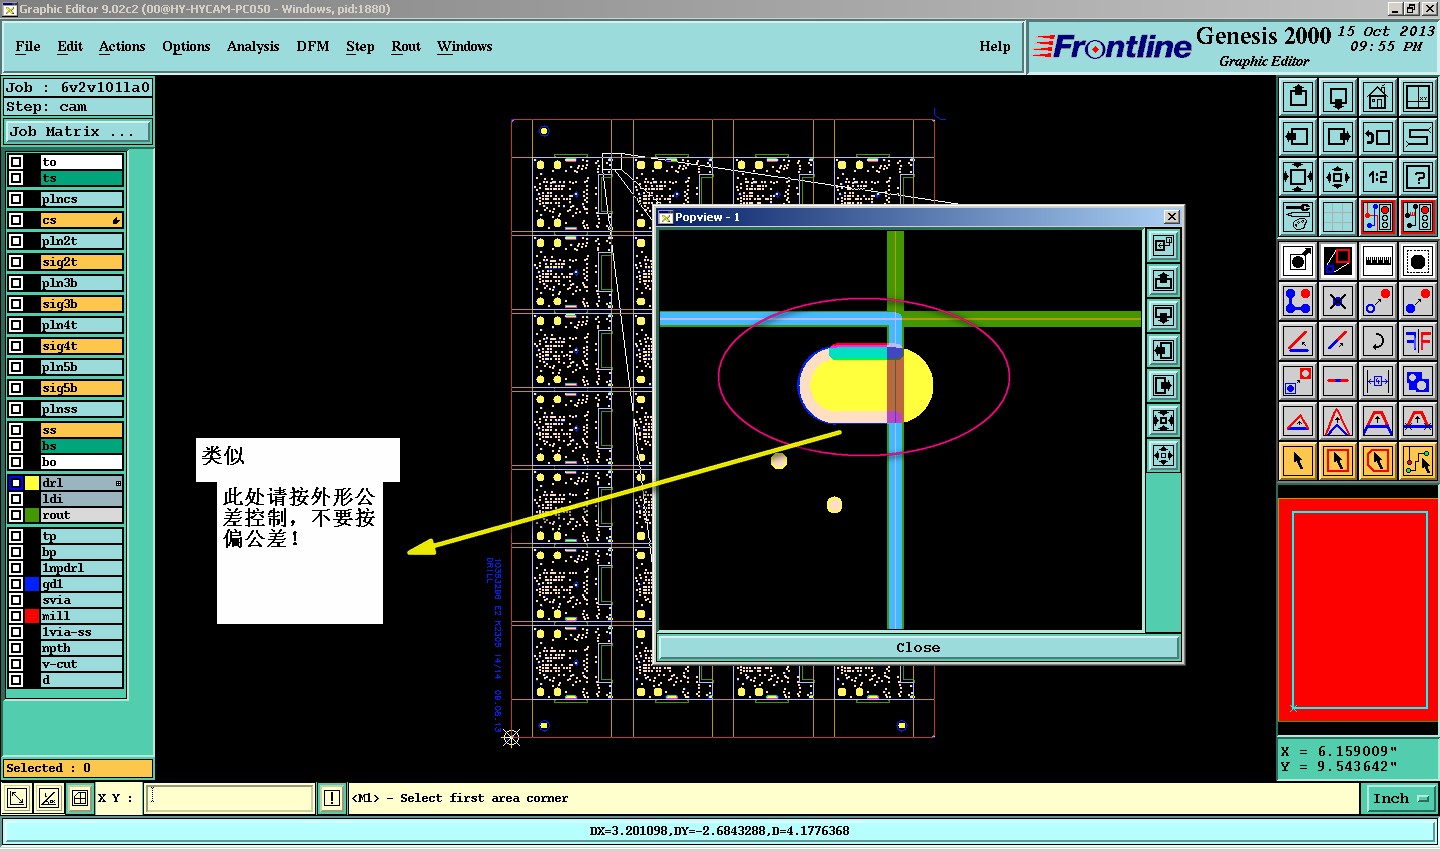Click the plain arrow pointer select icon
This screenshot has height=851, width=1440.
1298,461
